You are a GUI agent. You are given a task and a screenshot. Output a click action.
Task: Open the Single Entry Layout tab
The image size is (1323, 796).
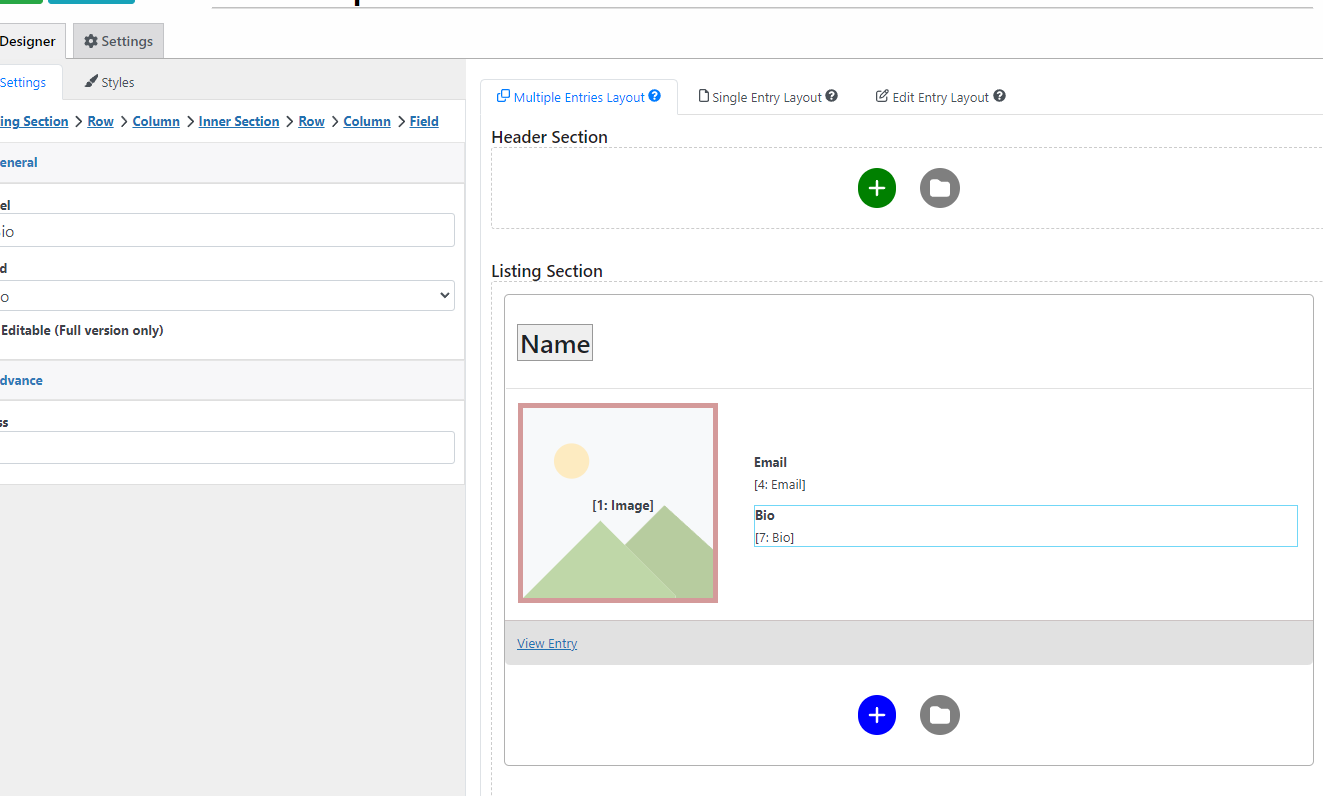click(x=768, y=96)
